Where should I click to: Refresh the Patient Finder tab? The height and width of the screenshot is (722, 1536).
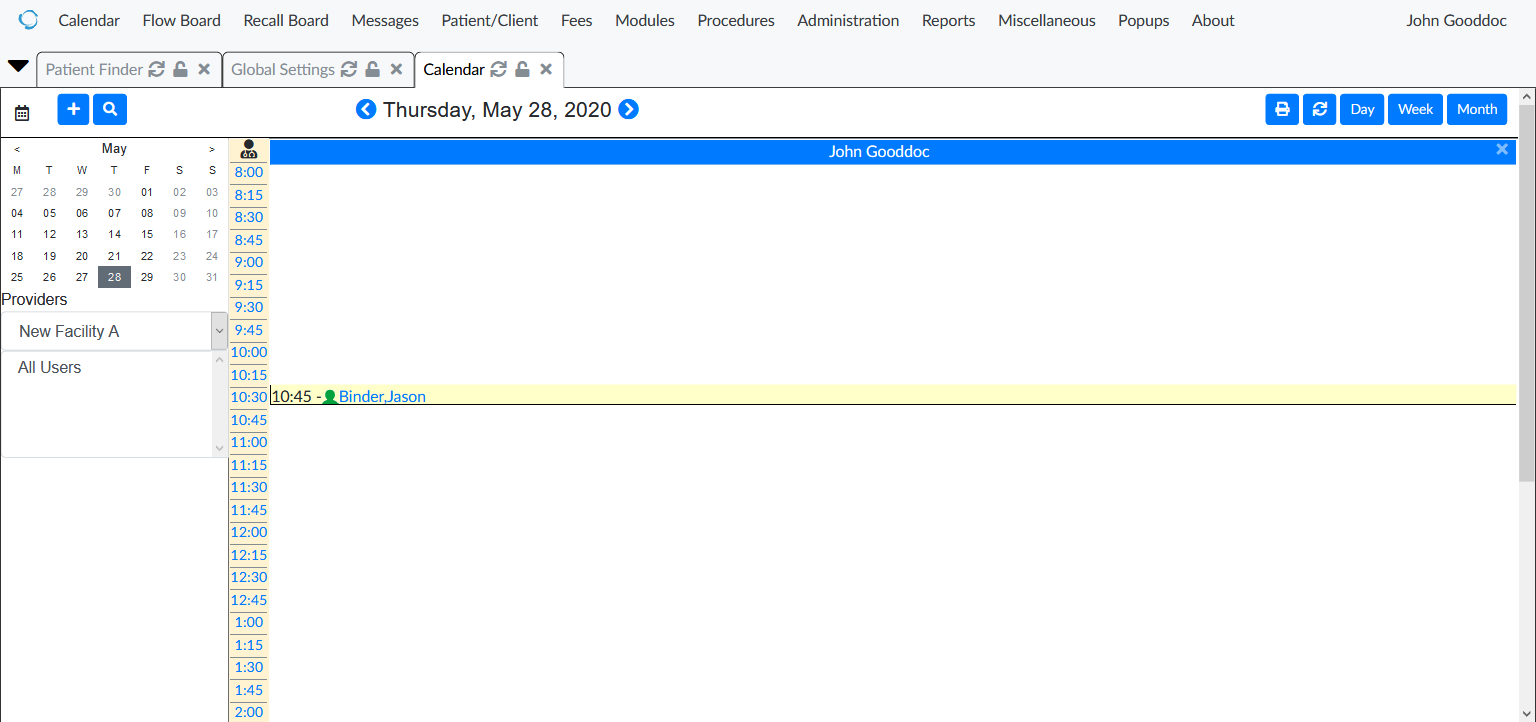158,69
